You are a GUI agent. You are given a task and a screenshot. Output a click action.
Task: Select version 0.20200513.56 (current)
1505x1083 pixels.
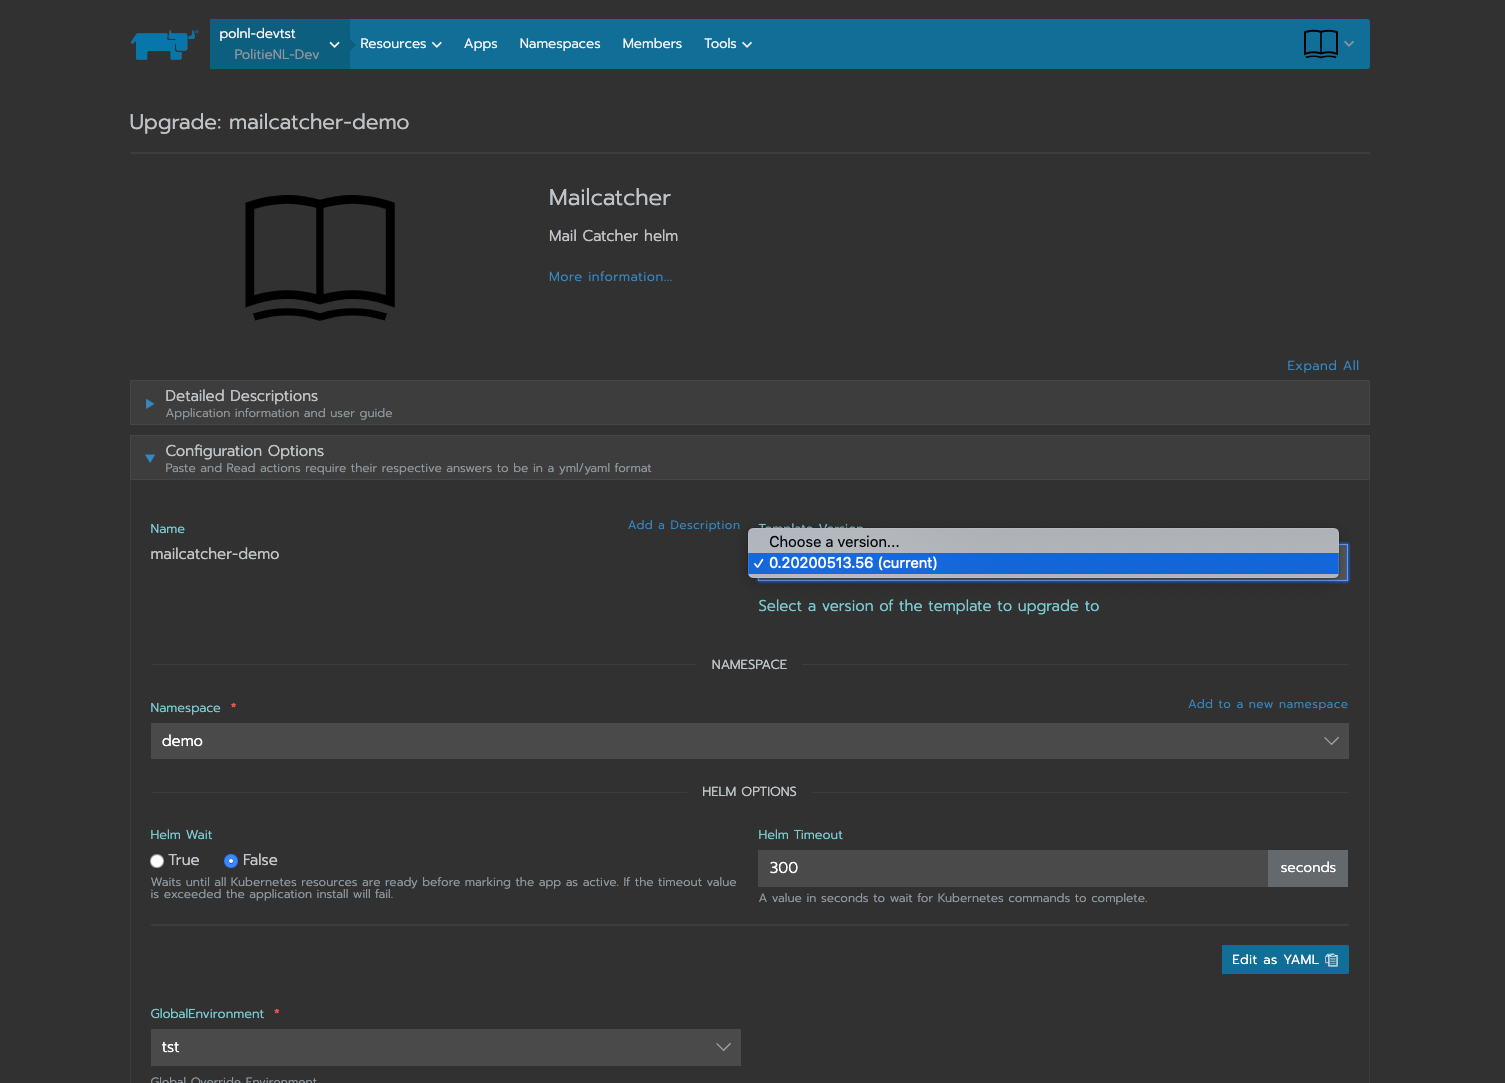click(1043, 564)
